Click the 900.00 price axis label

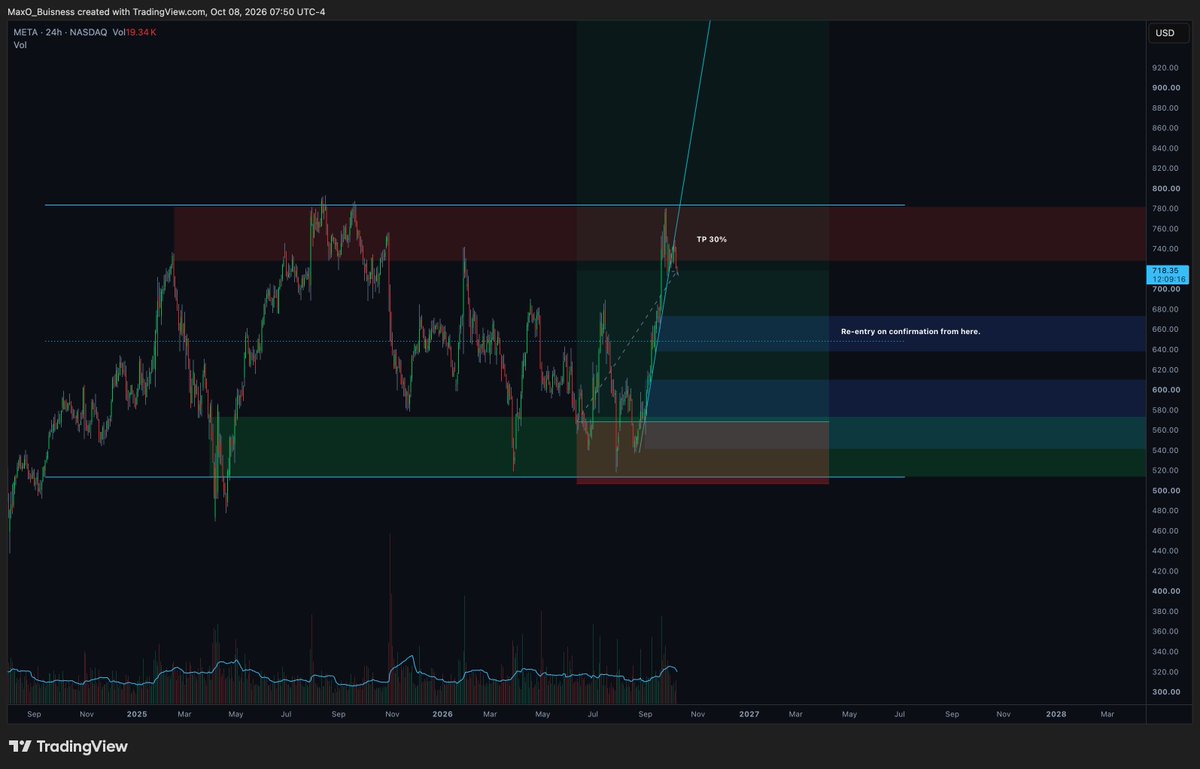(x=1165, y=88)
